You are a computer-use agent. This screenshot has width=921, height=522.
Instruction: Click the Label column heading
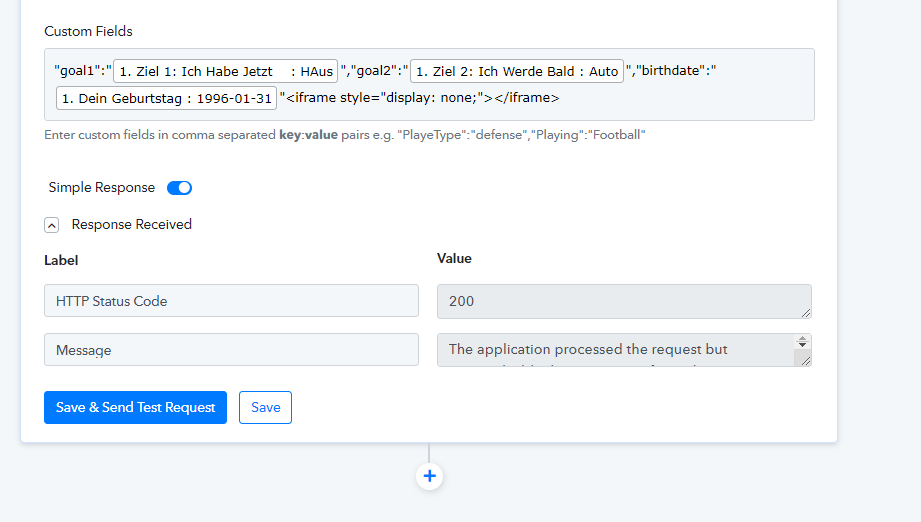[61, 260]
